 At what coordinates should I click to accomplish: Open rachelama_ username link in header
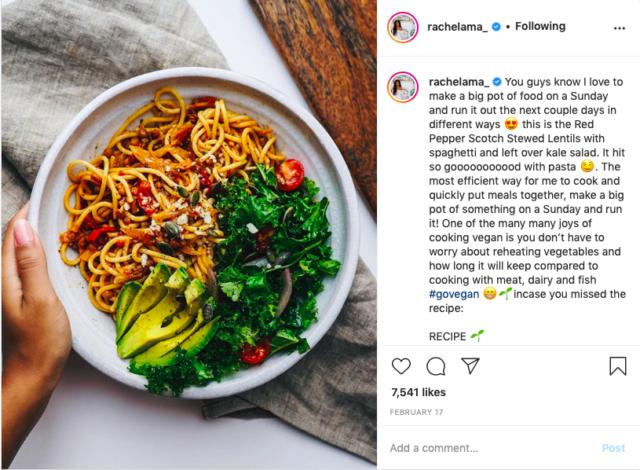point(457,27)
